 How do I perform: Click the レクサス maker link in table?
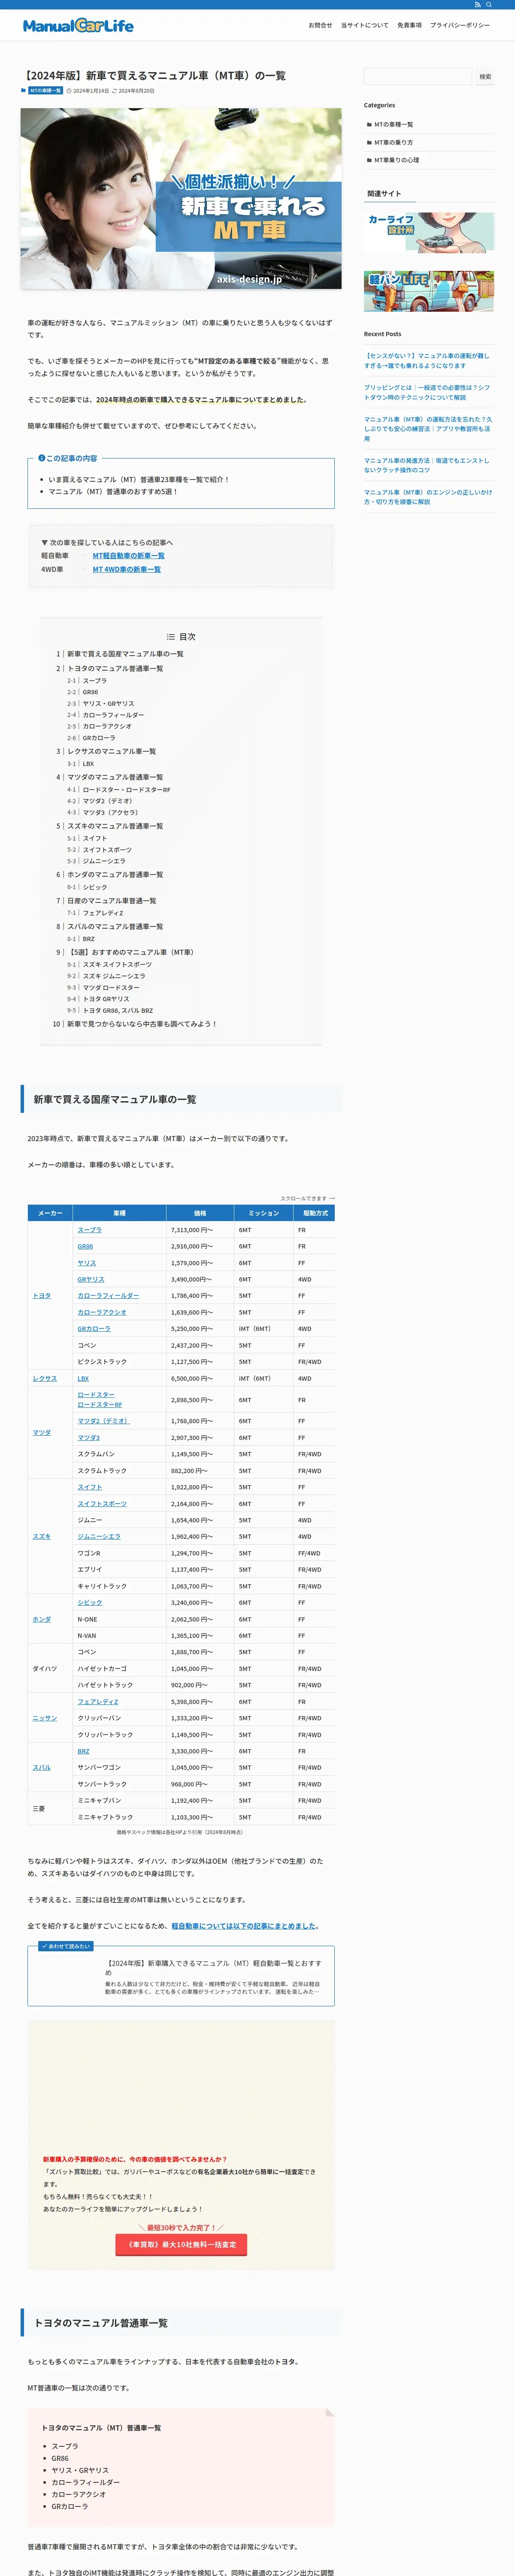(x=45, y=1379)
